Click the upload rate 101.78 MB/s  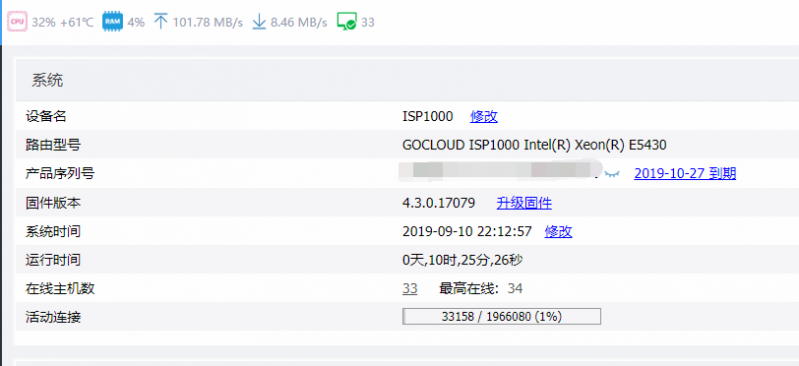click(x=208, y=22)
